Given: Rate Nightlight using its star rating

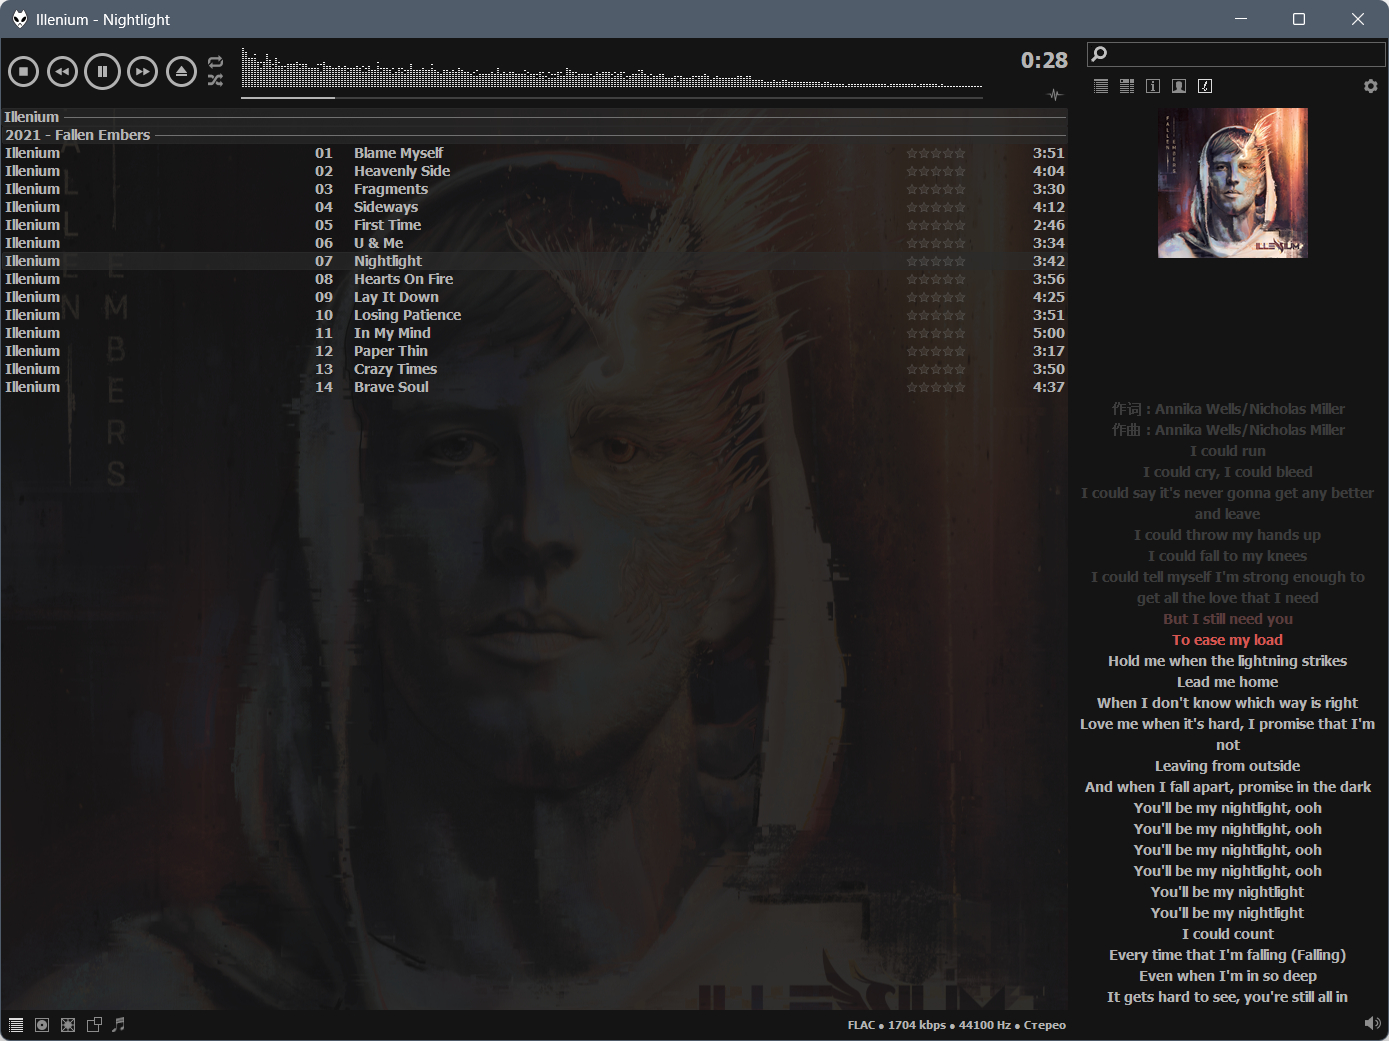Looking at the screenshot, I should (x=936, y=261).
